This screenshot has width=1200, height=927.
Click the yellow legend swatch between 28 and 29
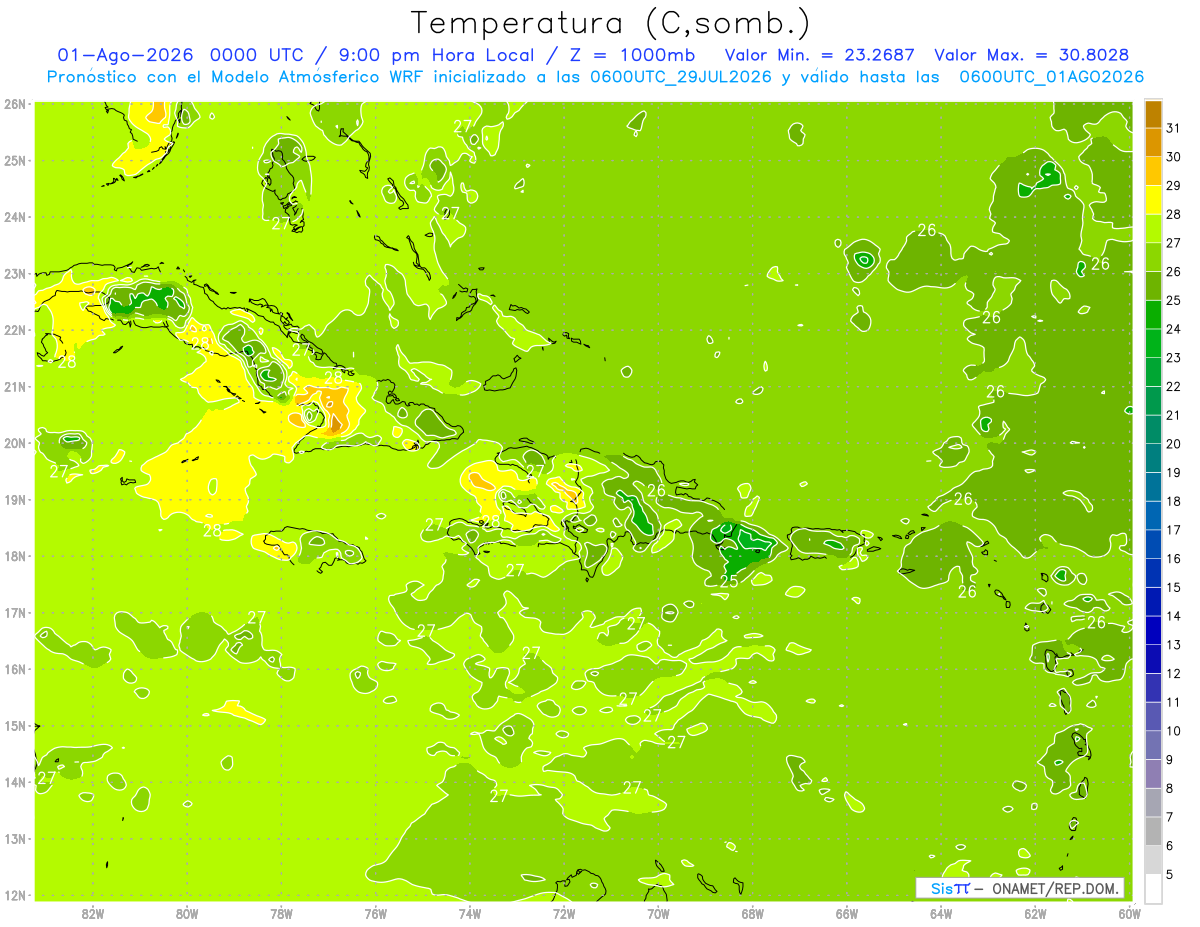coord(1153,200)
